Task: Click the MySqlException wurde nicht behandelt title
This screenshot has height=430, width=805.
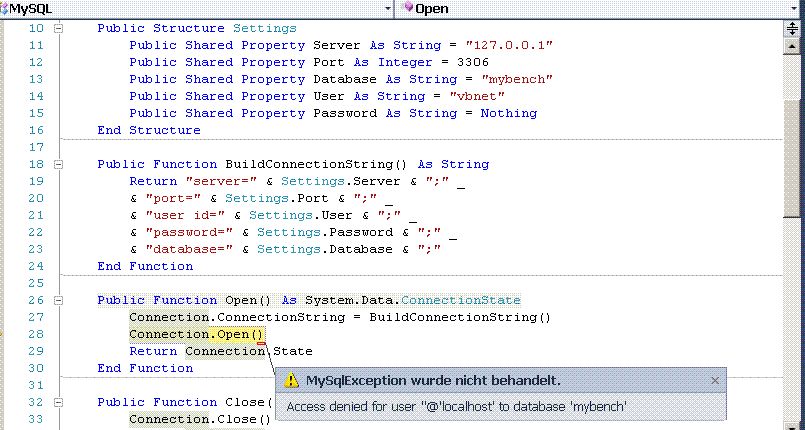Action: pyautogui.click(x=433, y=380)
